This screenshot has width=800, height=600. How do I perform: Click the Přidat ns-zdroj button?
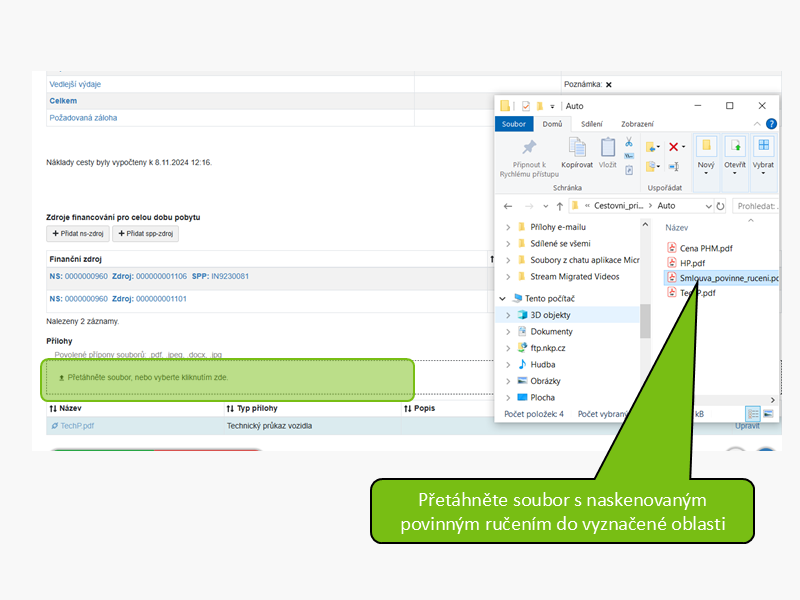pos(78,234)
